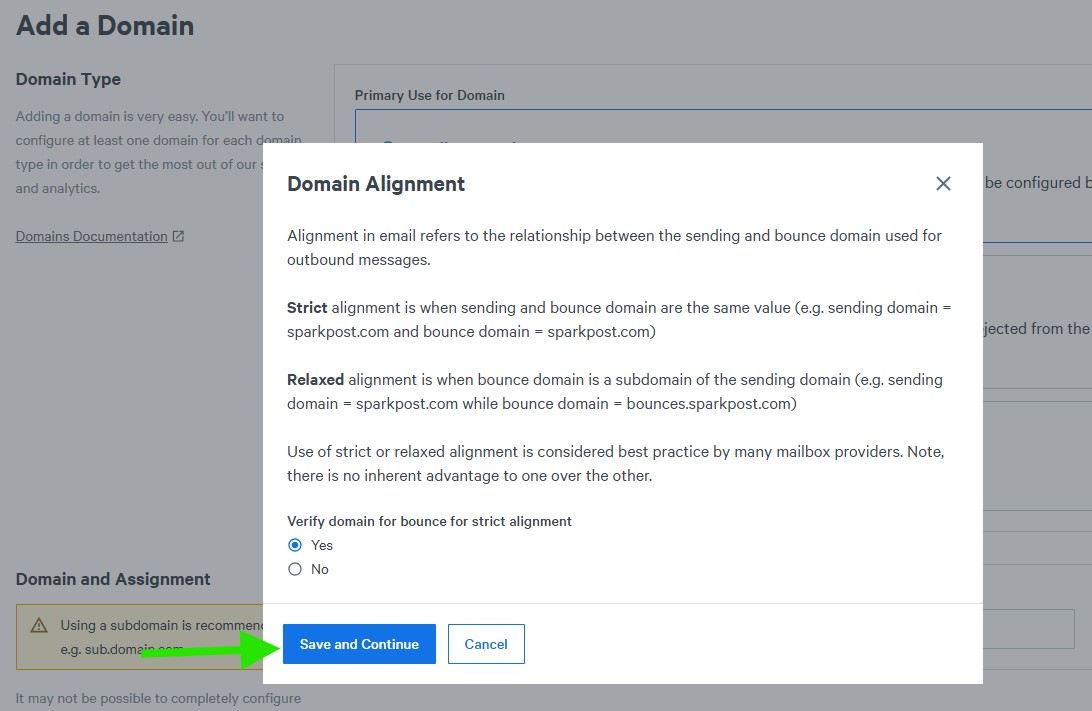Cancel the Domain Alignment dialog
Viewport: 1092px width, 711px height.
click(486, 644)
